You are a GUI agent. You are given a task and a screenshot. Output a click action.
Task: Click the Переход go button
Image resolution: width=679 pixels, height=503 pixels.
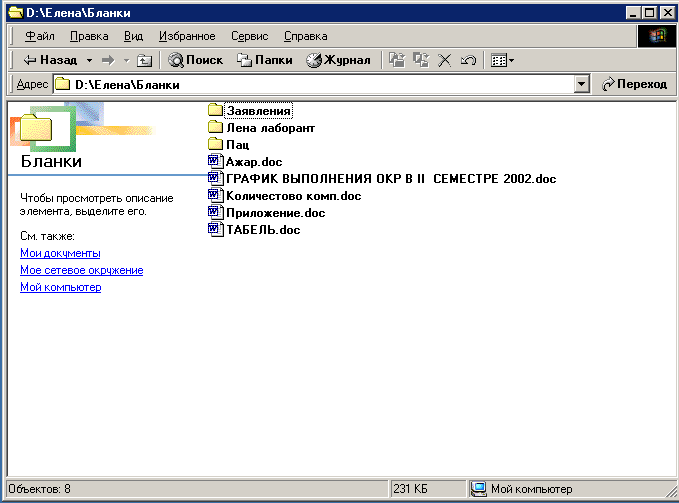(x=634, y=84)
